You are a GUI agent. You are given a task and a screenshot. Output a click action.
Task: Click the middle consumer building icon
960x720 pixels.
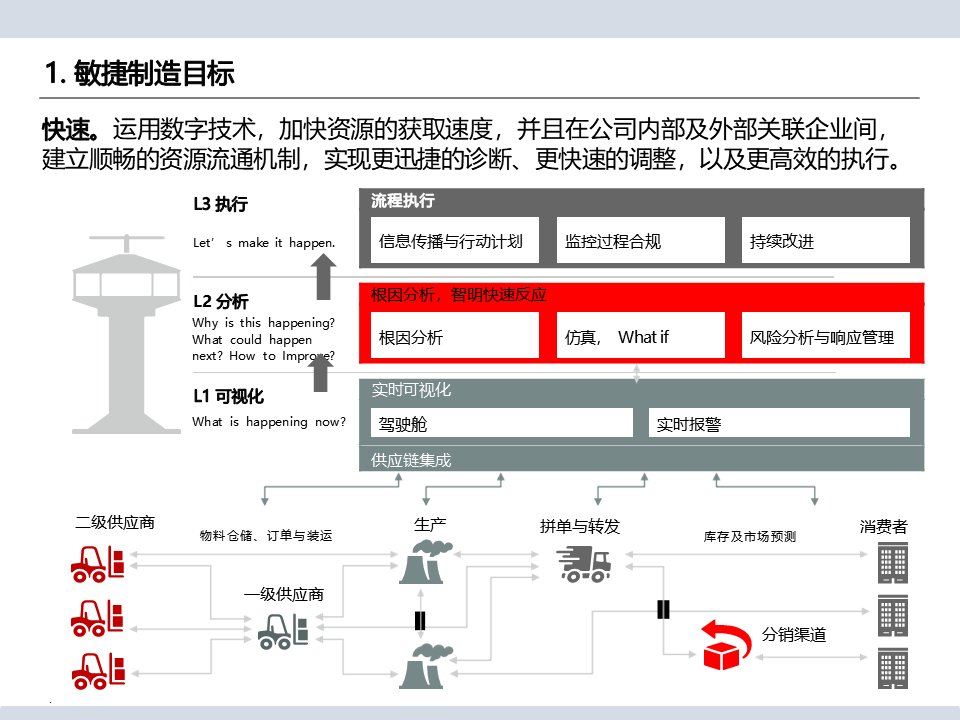893,616
